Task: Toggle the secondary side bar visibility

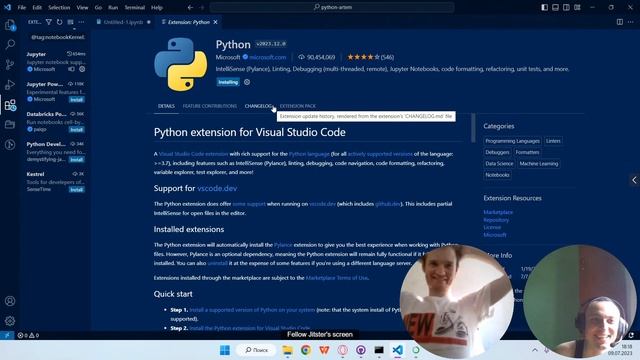Action: (566, 7)
